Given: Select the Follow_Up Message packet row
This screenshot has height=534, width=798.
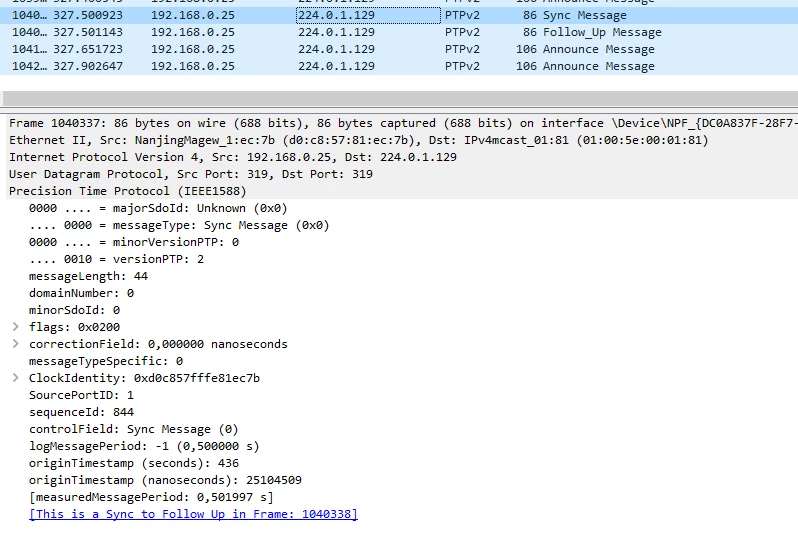Looking at the screenshot, I should 399,32.
